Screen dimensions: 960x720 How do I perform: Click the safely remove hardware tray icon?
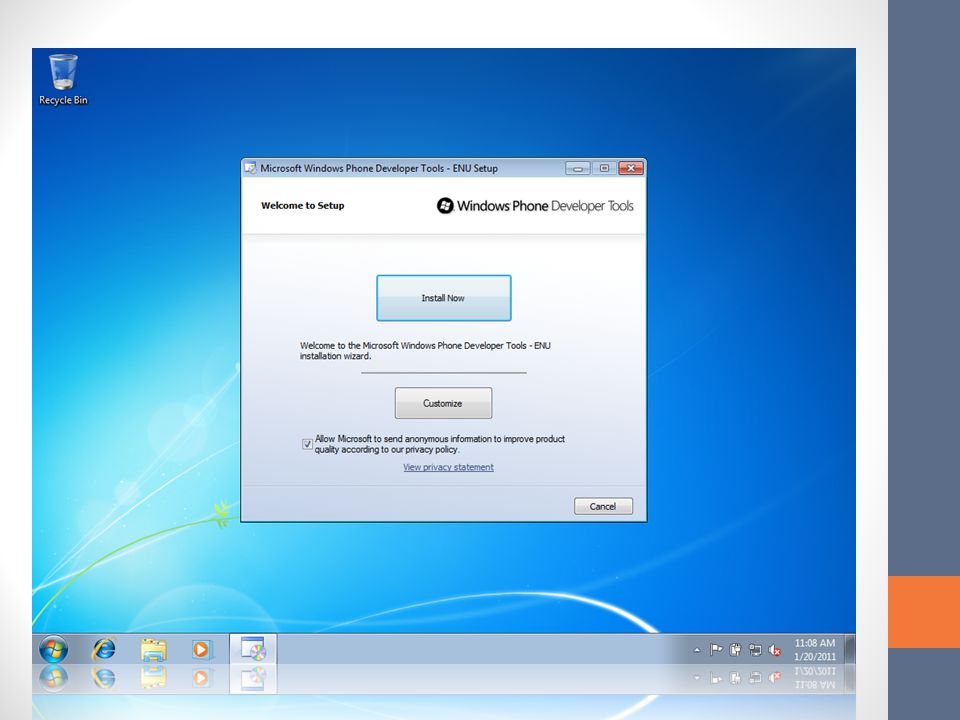[735, 650]
